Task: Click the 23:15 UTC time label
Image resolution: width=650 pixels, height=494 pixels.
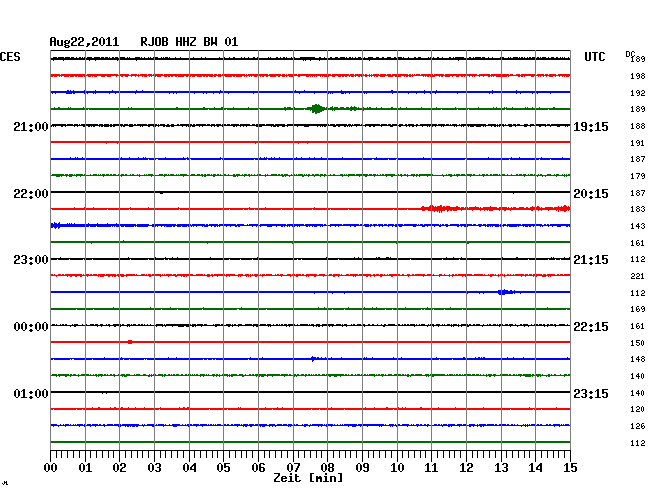Action: [591, 393]
